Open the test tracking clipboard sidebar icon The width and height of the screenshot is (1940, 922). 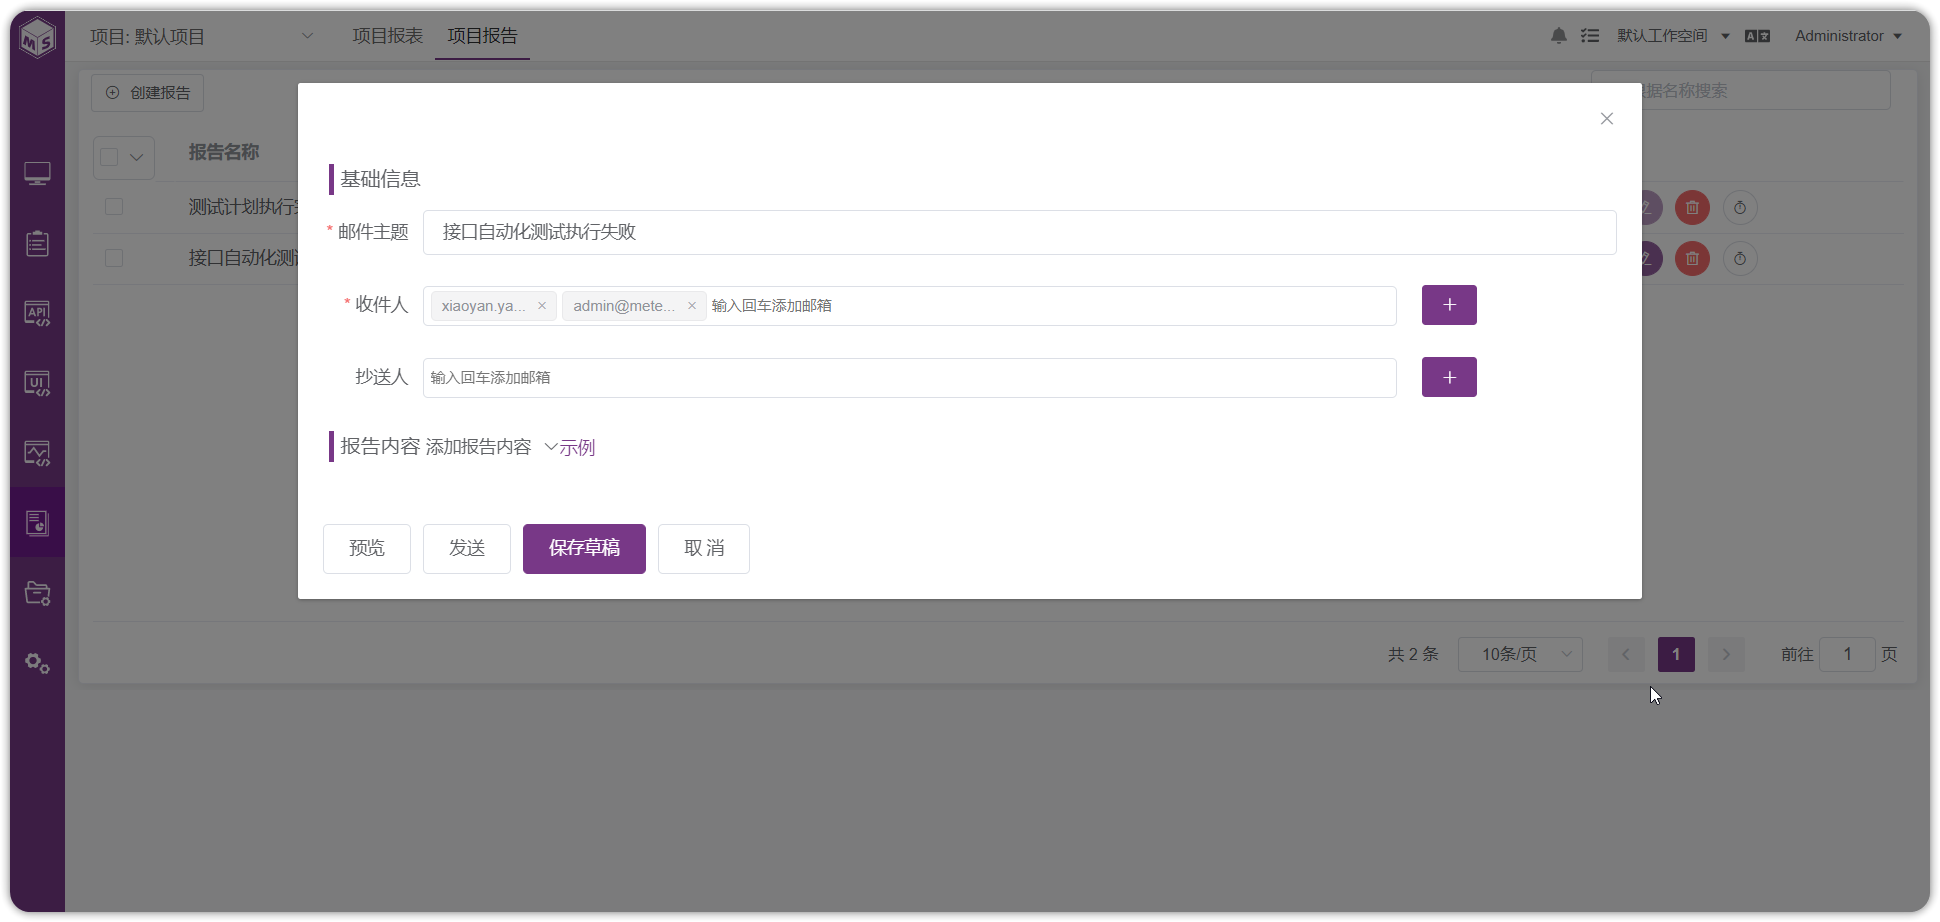38,244
